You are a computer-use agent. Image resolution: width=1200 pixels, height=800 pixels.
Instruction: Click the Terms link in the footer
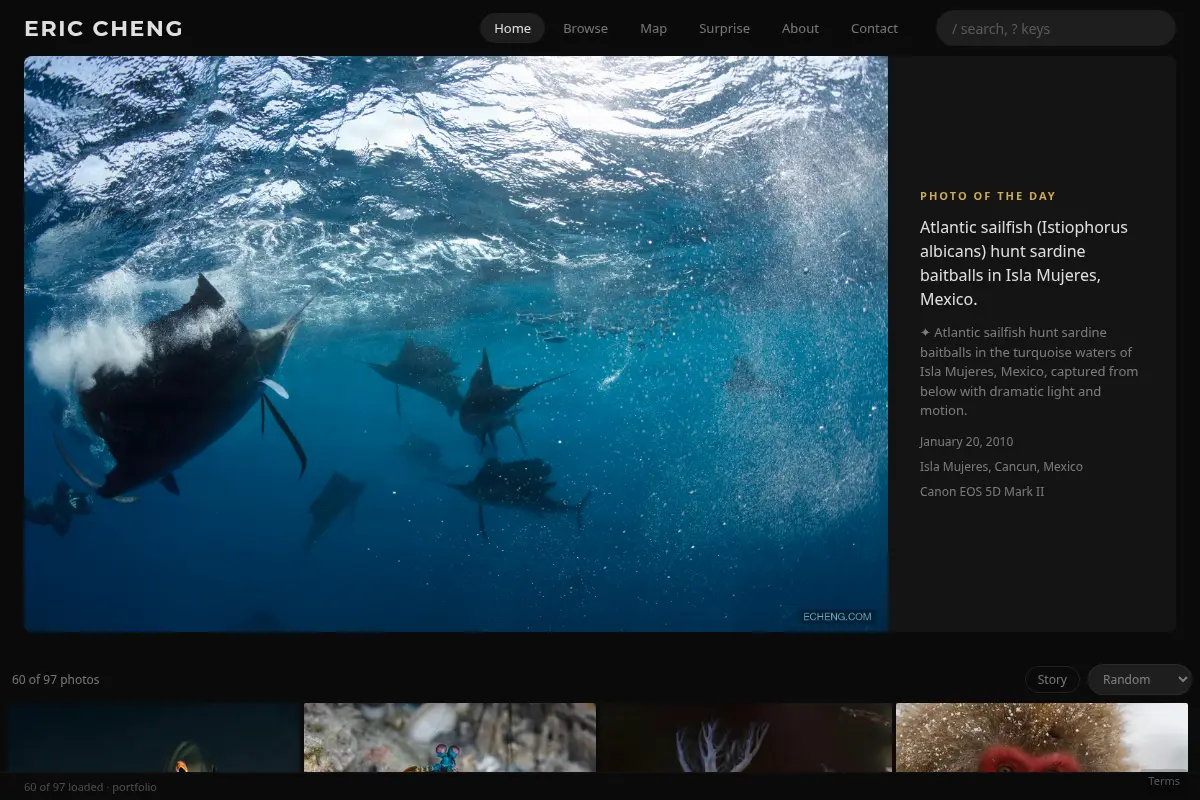click(x=1164, y=781)
